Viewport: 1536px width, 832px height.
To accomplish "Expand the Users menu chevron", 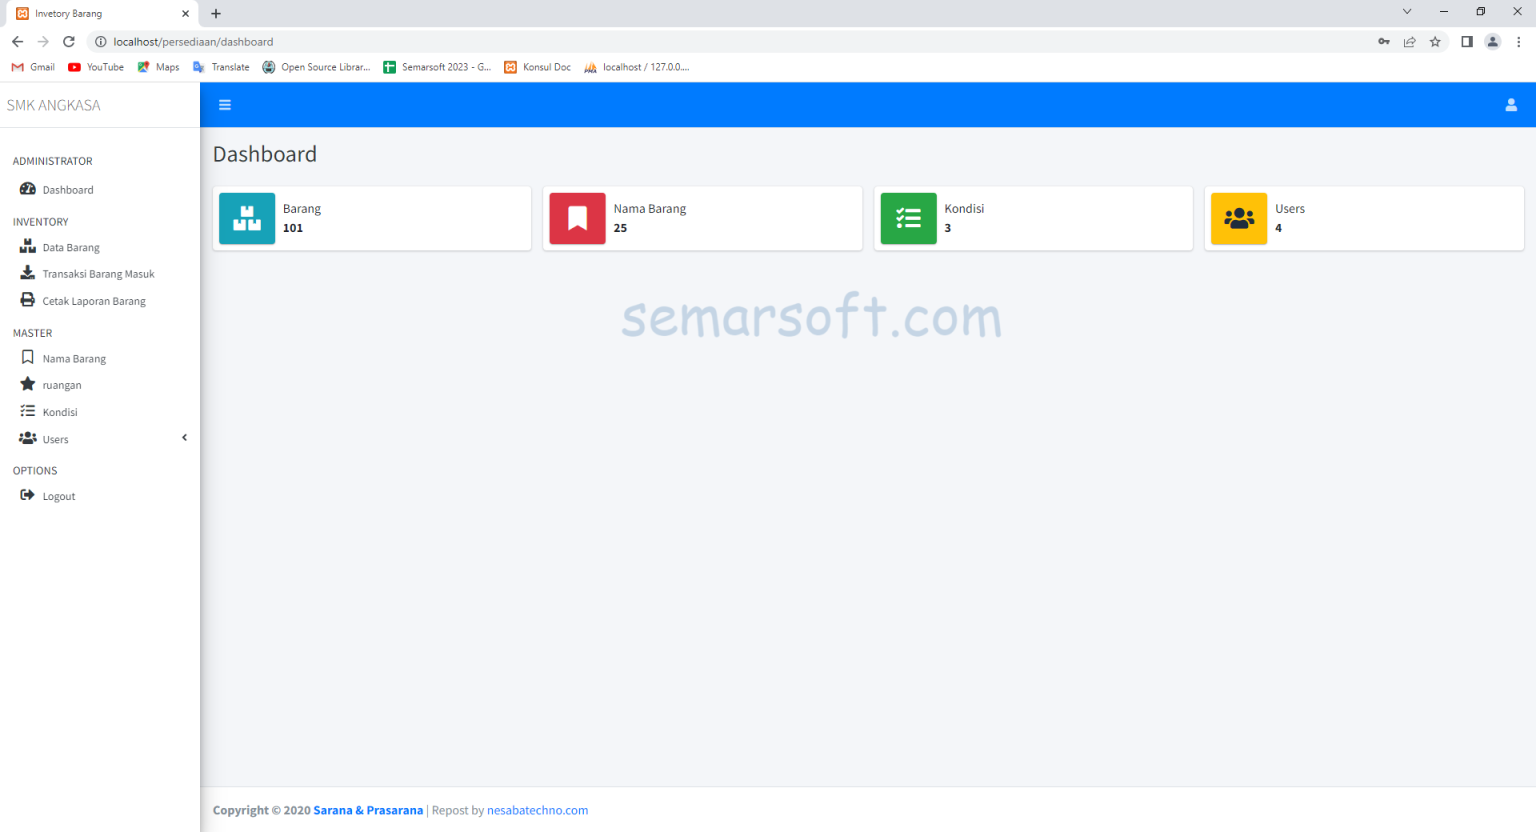I will (x=184, y=437).
